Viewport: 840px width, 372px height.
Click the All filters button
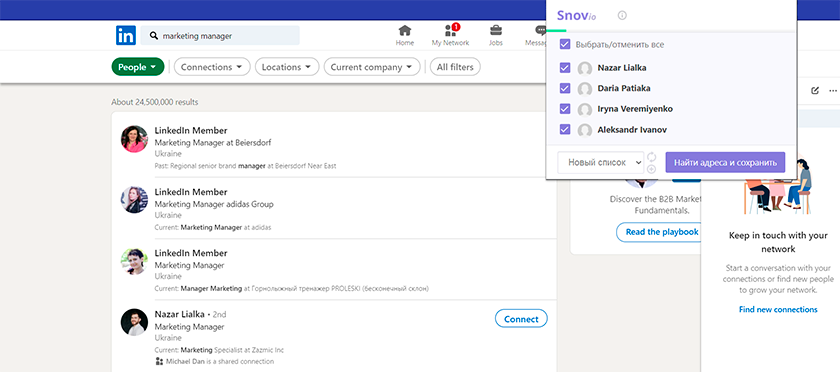pos(455,67)
